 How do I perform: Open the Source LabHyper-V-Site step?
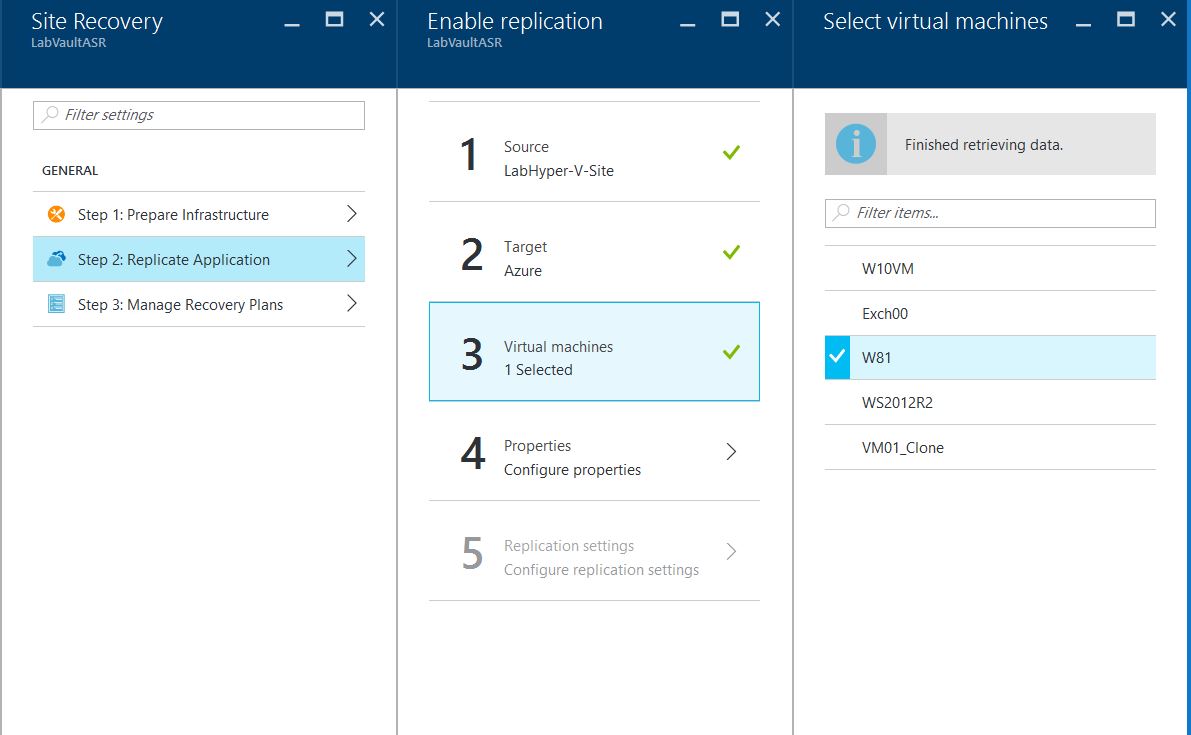594,158
